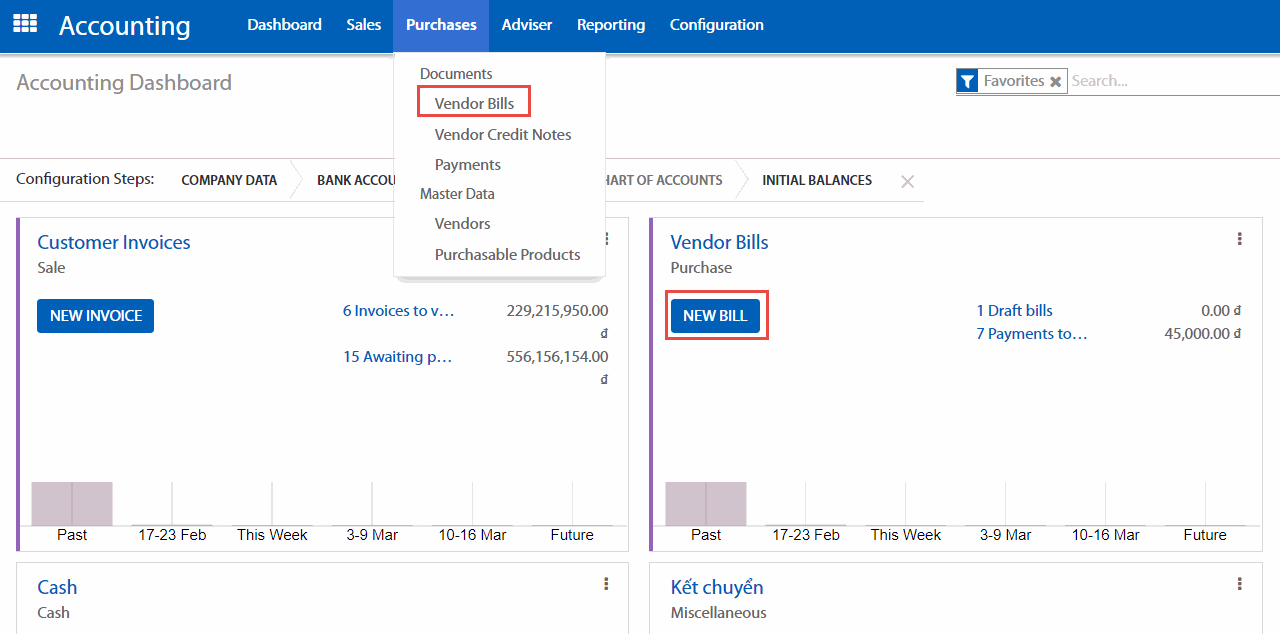Expand the Adviser menu
Viewport: 1280px width, 634px height.
pos(527,25)
